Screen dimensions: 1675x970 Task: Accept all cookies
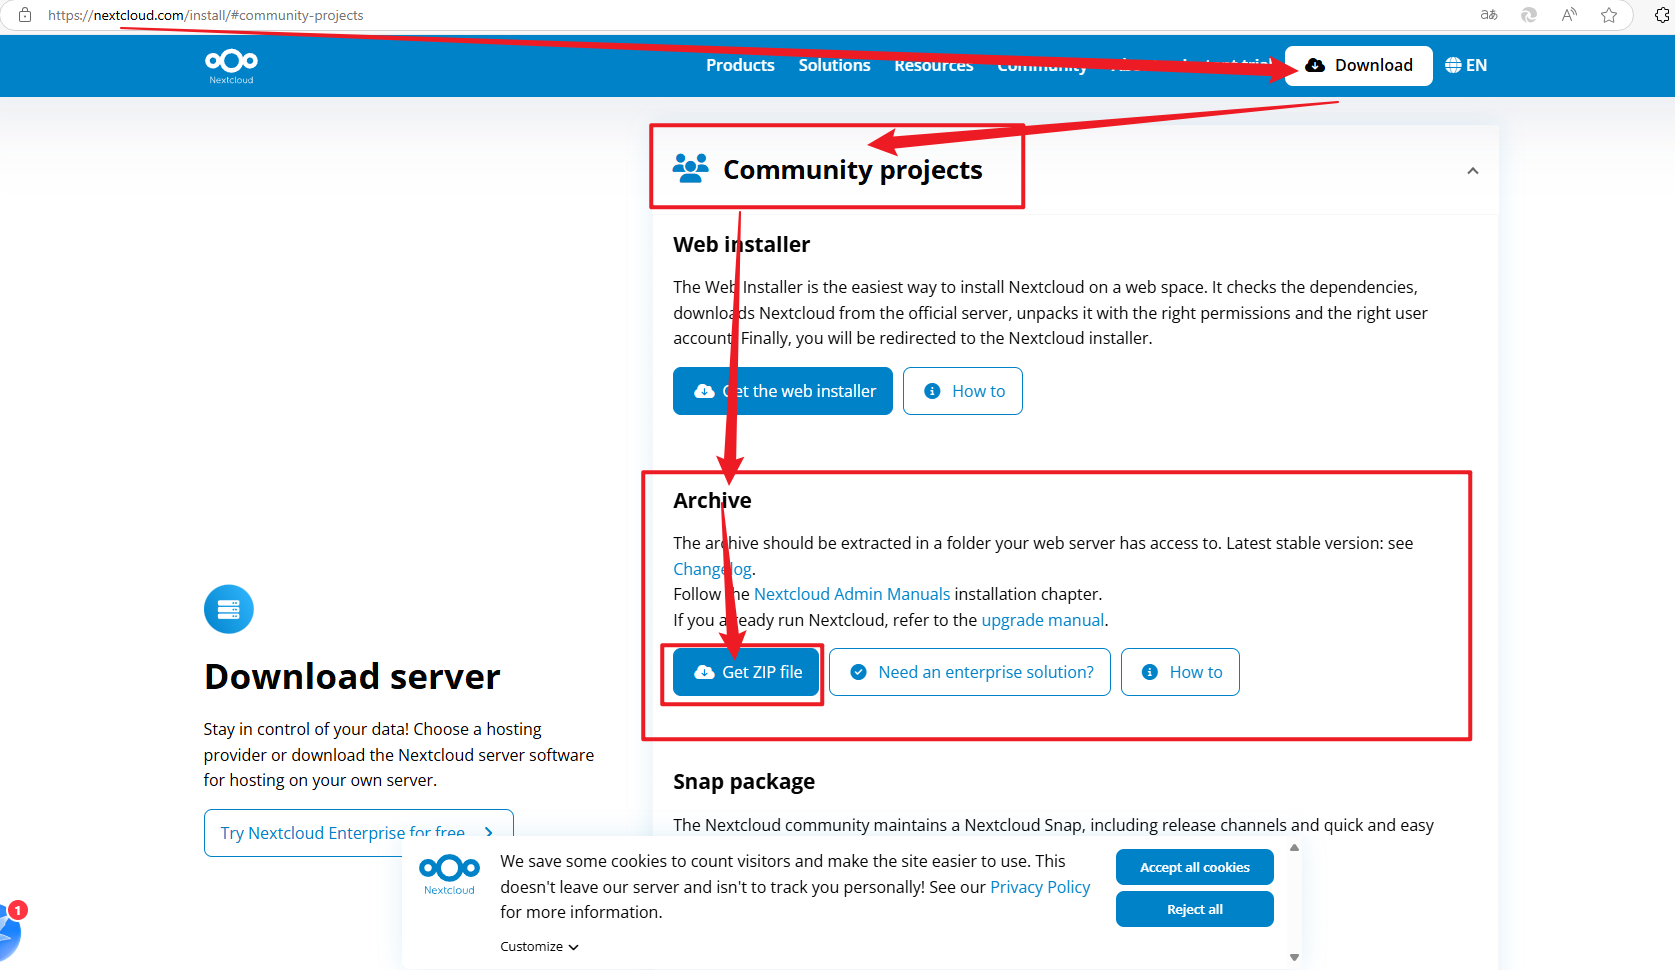(1194, 867)
